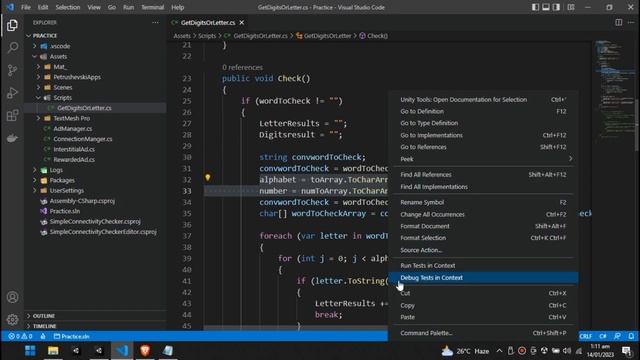The image size is (640, 360).
Task: Expand the PetrushevskiApps folder
Action: [39, 77]
